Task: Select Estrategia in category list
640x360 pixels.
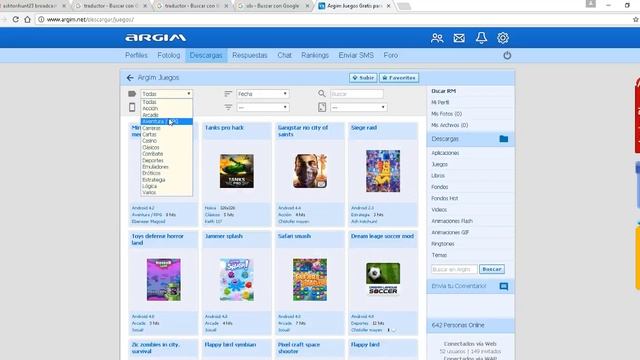Action: (167, 180)
